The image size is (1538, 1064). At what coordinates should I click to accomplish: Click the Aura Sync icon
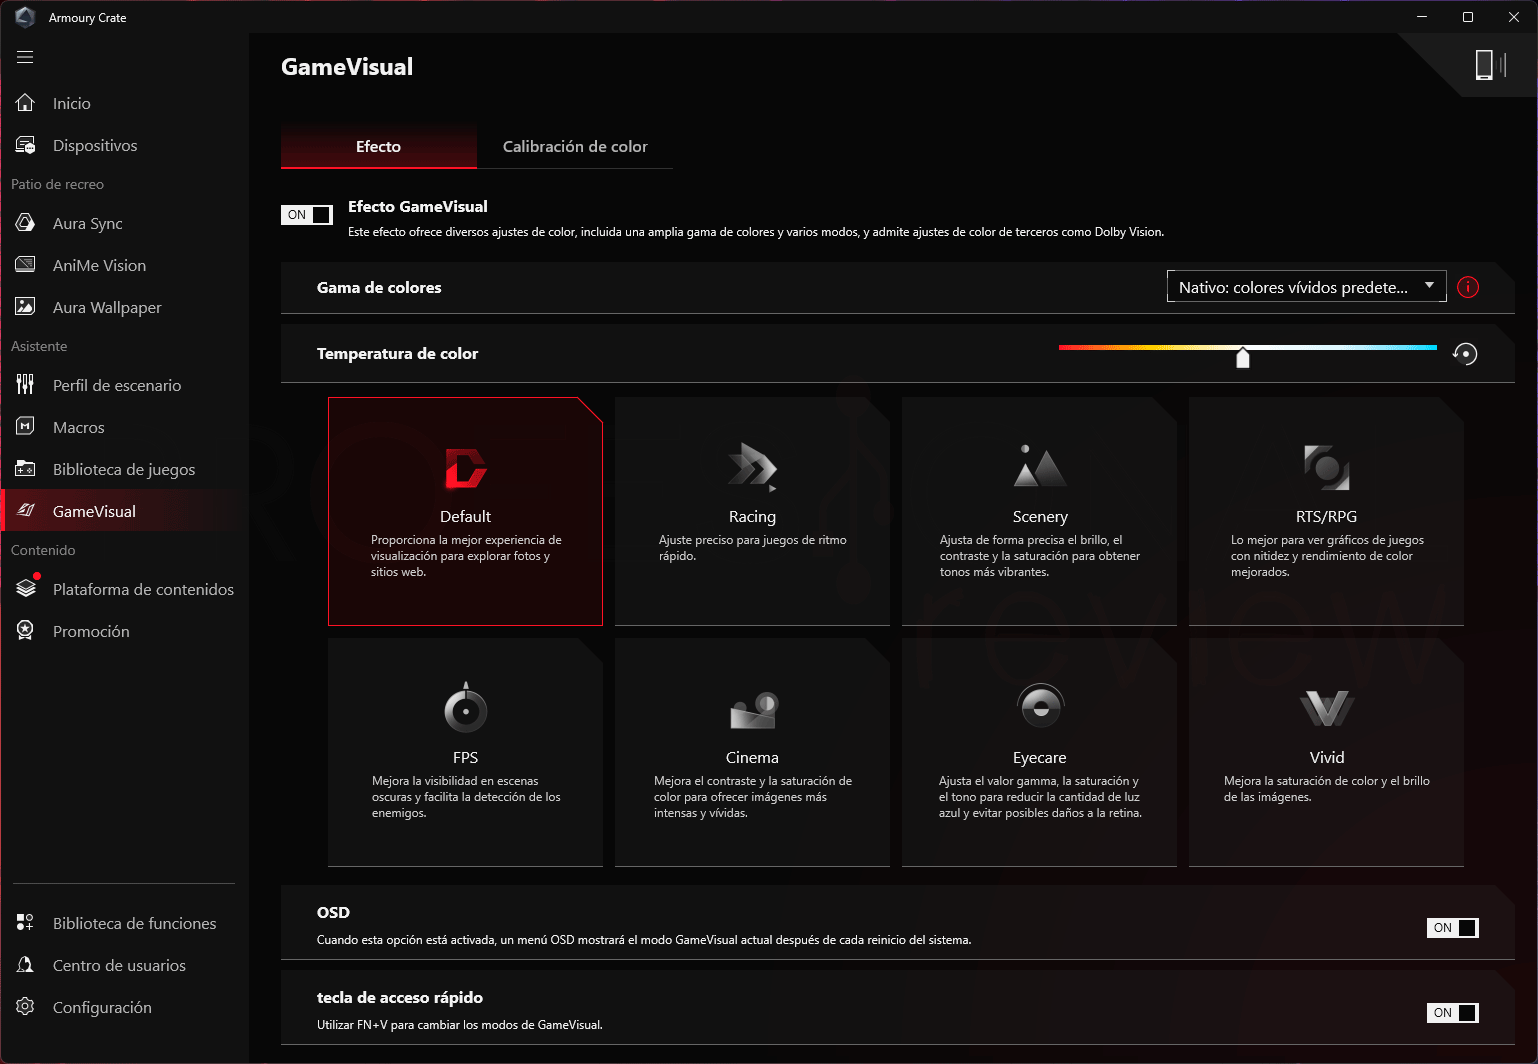pyautogui.click(x=25, y=223)
